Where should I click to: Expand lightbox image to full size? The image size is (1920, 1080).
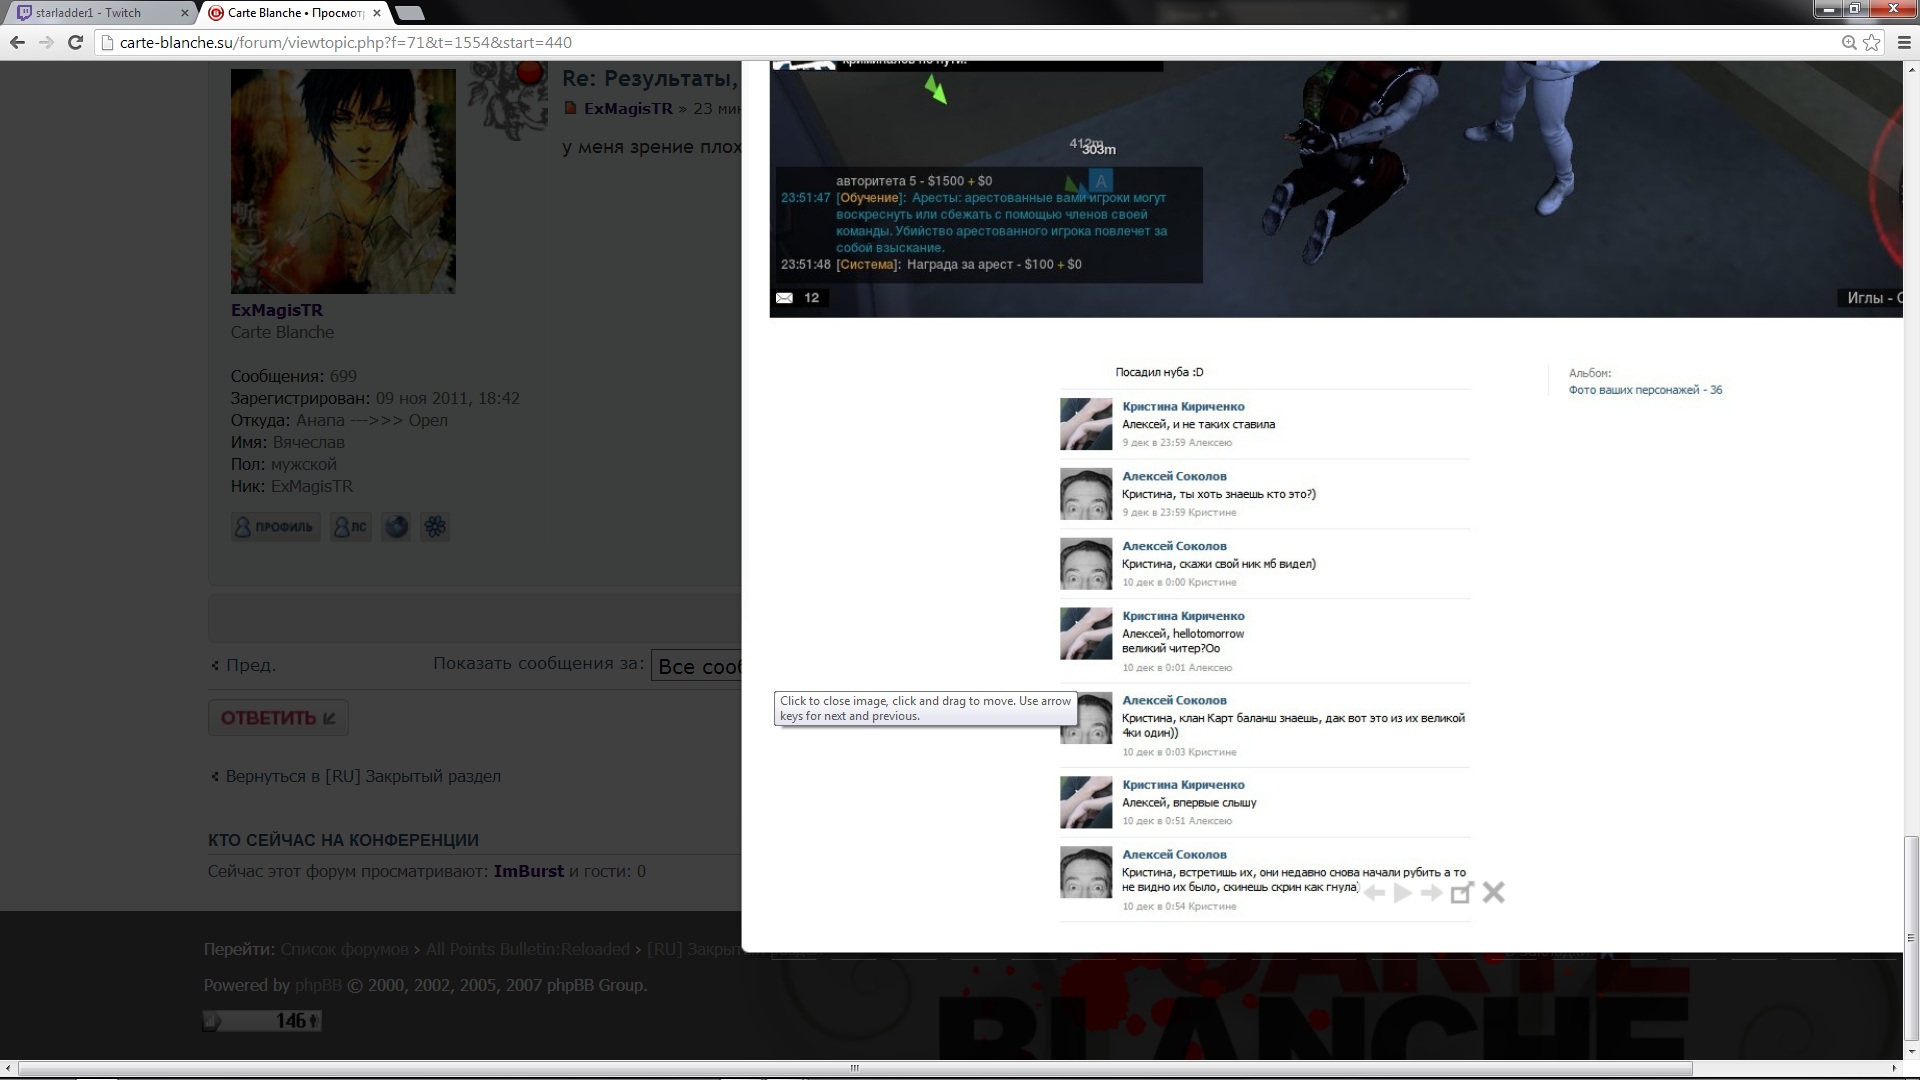[x=1461, y=893]
